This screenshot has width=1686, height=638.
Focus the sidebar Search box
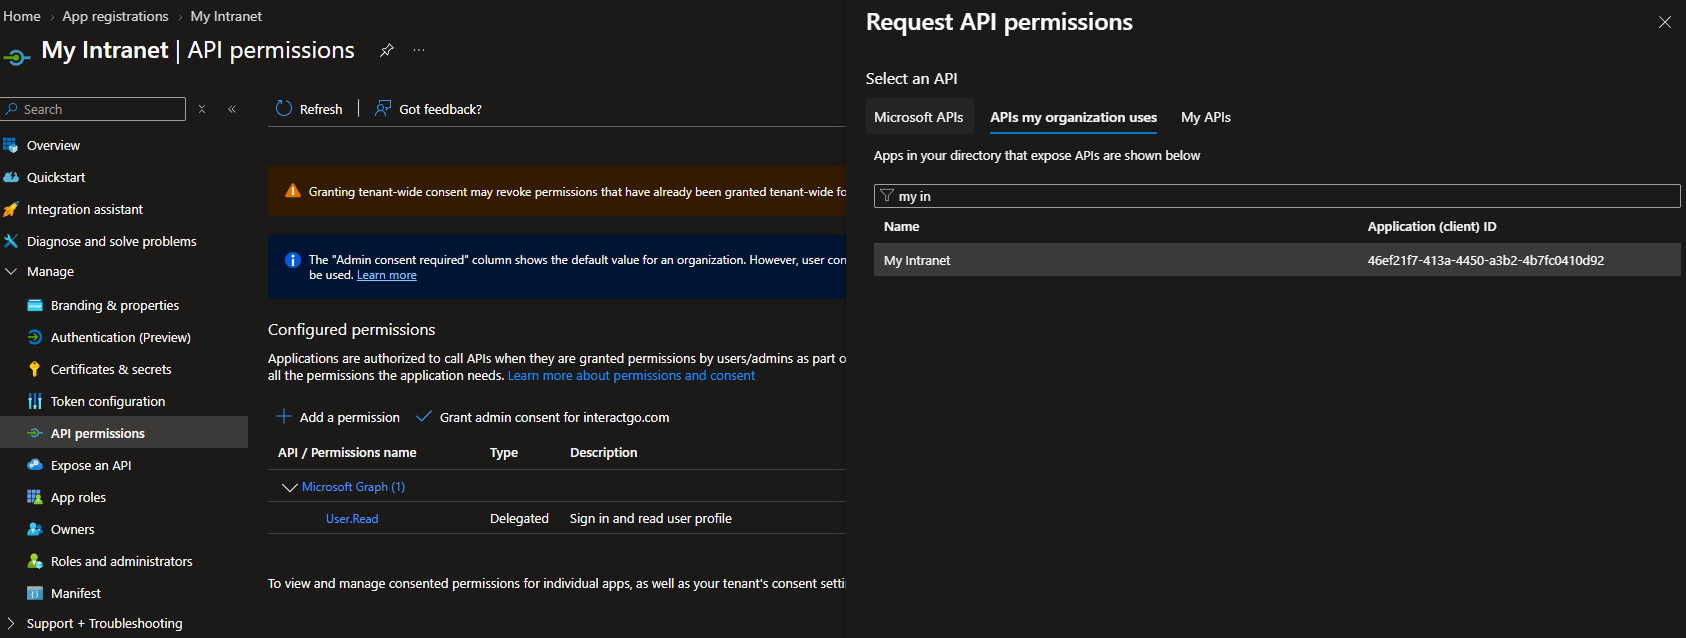(x=94, y=109)
